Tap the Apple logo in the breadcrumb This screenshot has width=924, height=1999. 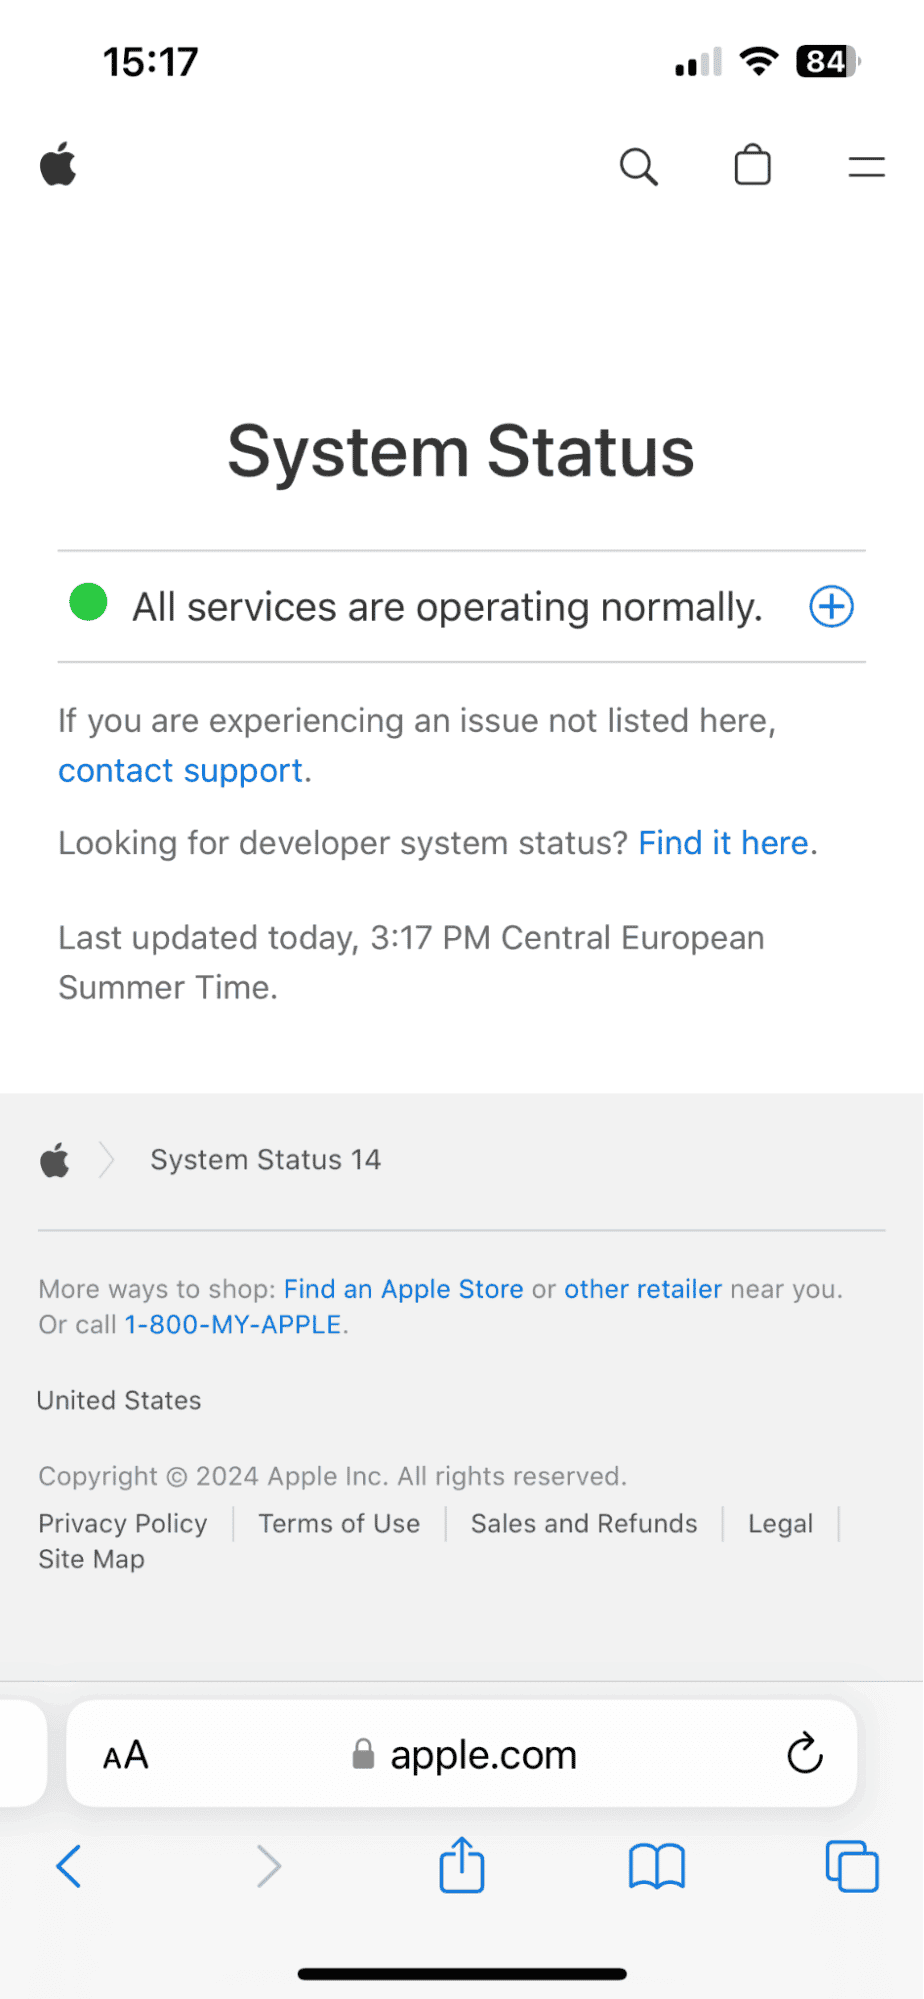coord(54,1160)
